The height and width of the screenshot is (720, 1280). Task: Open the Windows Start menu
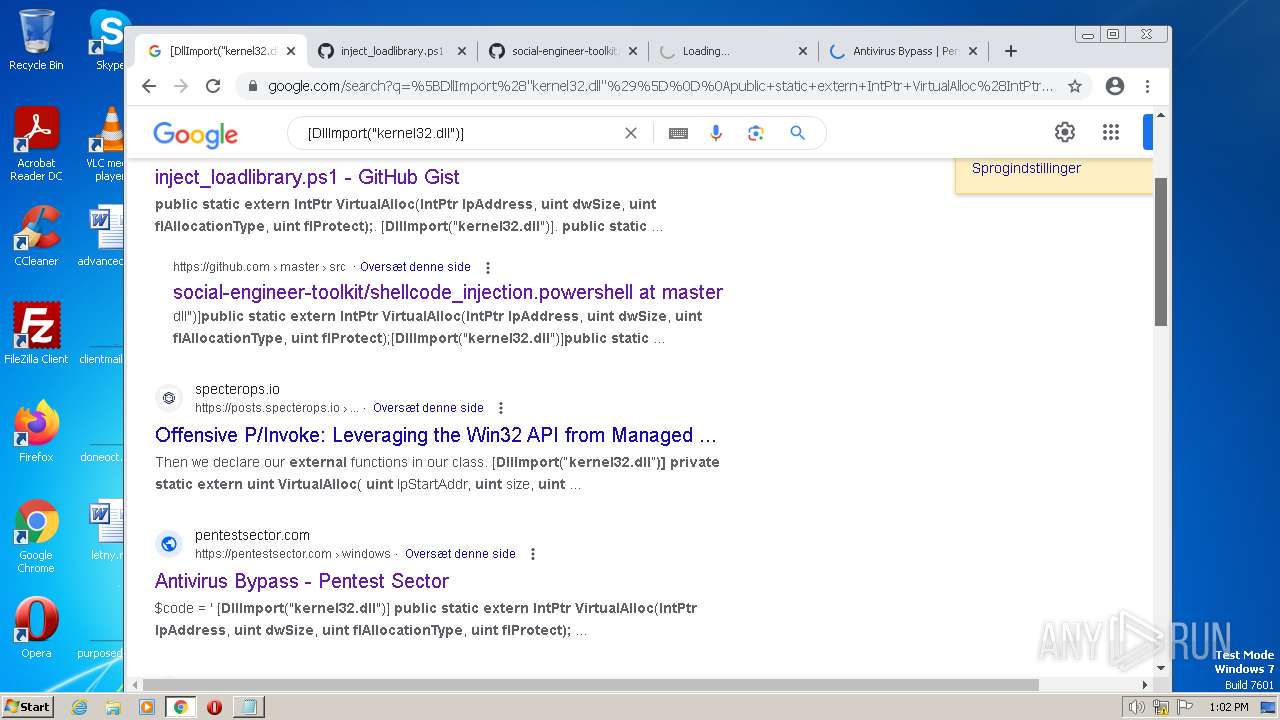[x=27, y=707]
